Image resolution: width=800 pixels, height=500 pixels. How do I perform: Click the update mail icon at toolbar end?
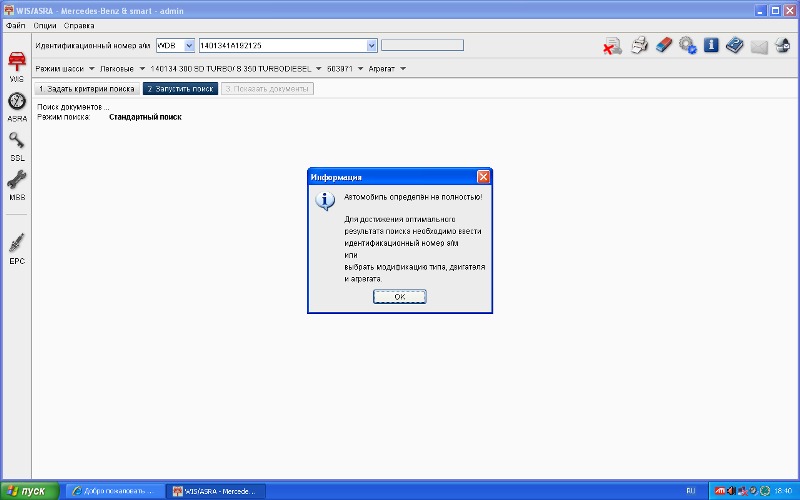pos(783,45)
